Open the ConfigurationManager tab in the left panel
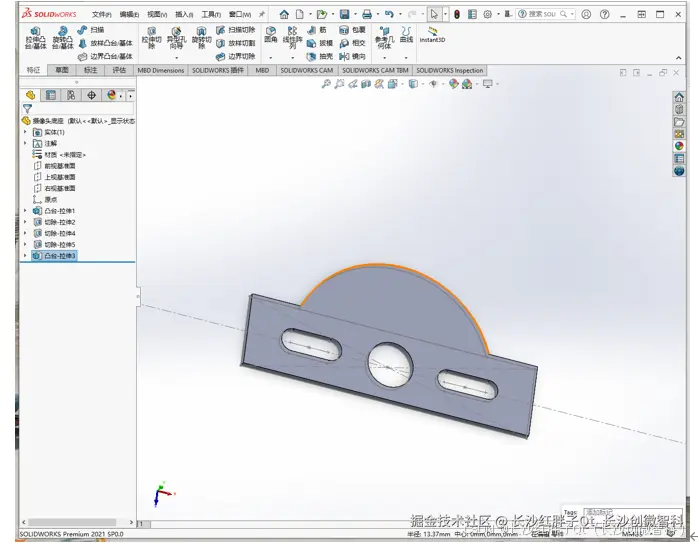The width and height of the screenshot is (698, 543). pos(71,95)
